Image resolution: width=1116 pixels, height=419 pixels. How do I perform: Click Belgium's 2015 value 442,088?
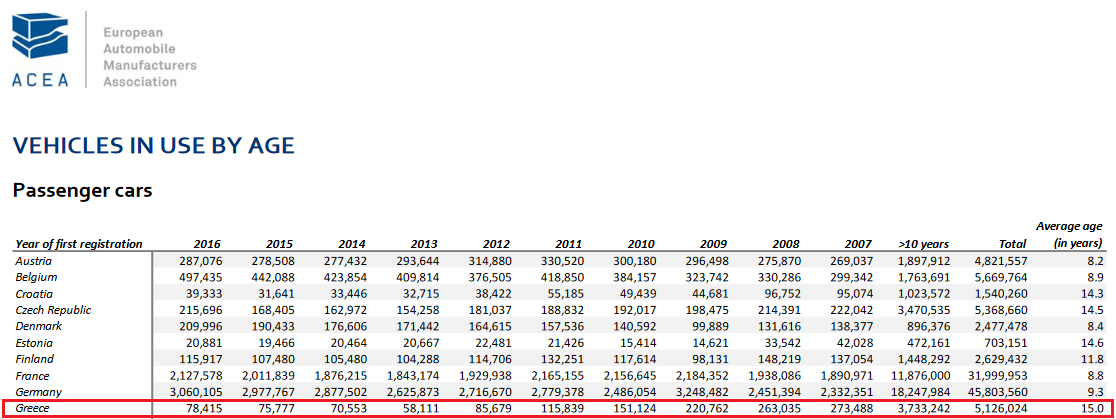(275, 277)
